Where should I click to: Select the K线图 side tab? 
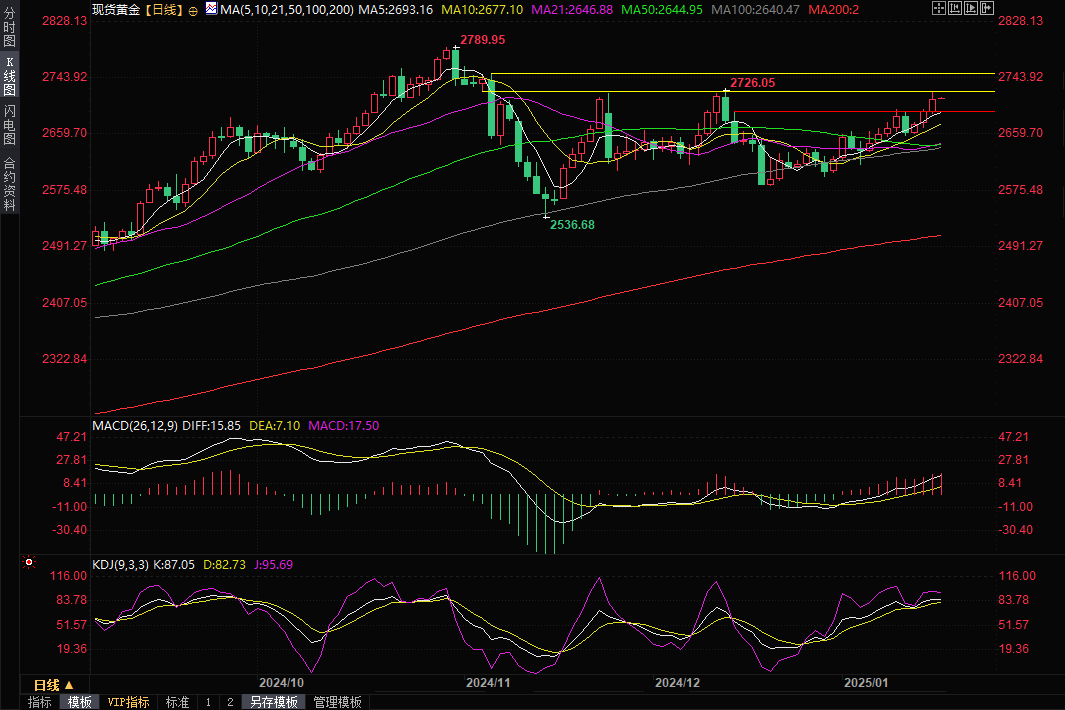pos(10,76)
